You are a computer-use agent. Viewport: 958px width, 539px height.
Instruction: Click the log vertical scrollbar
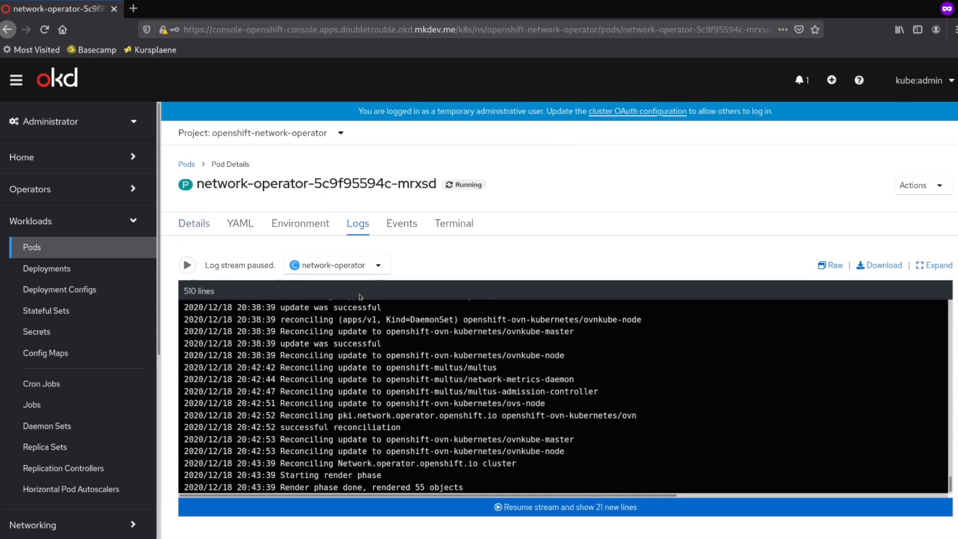pyautogui.click(x=950, y=483)
